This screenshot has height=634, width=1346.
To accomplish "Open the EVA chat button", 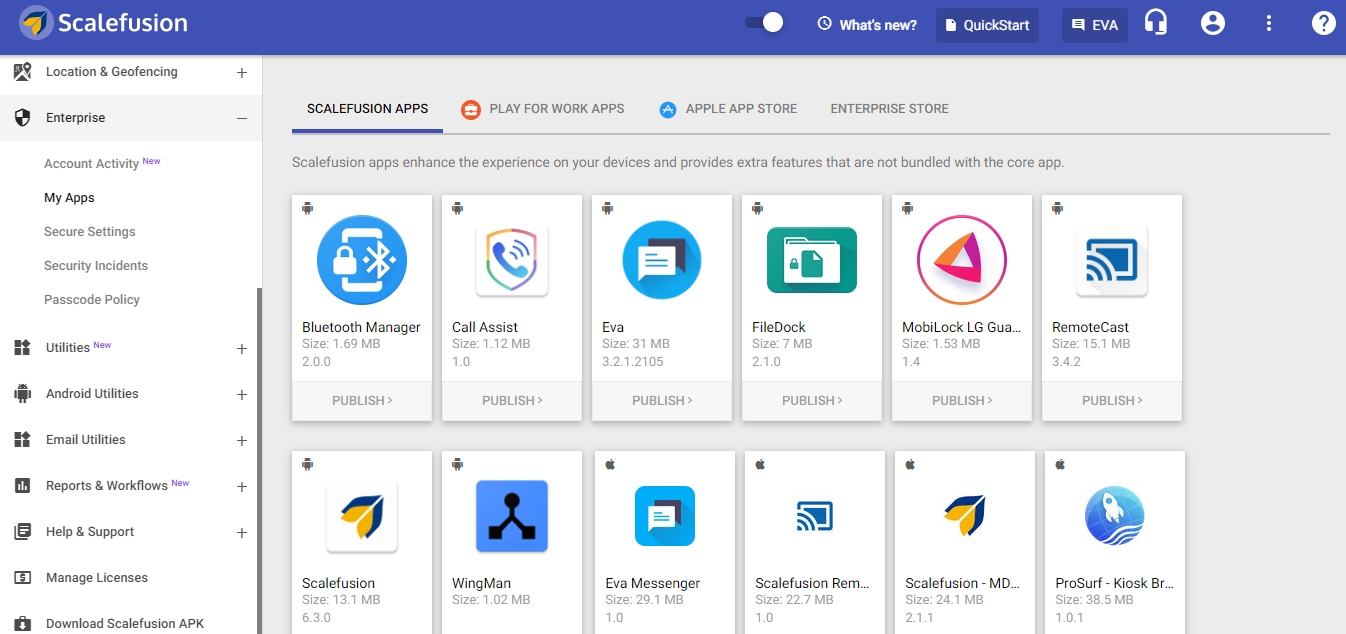I will [x=1095, y=25].
